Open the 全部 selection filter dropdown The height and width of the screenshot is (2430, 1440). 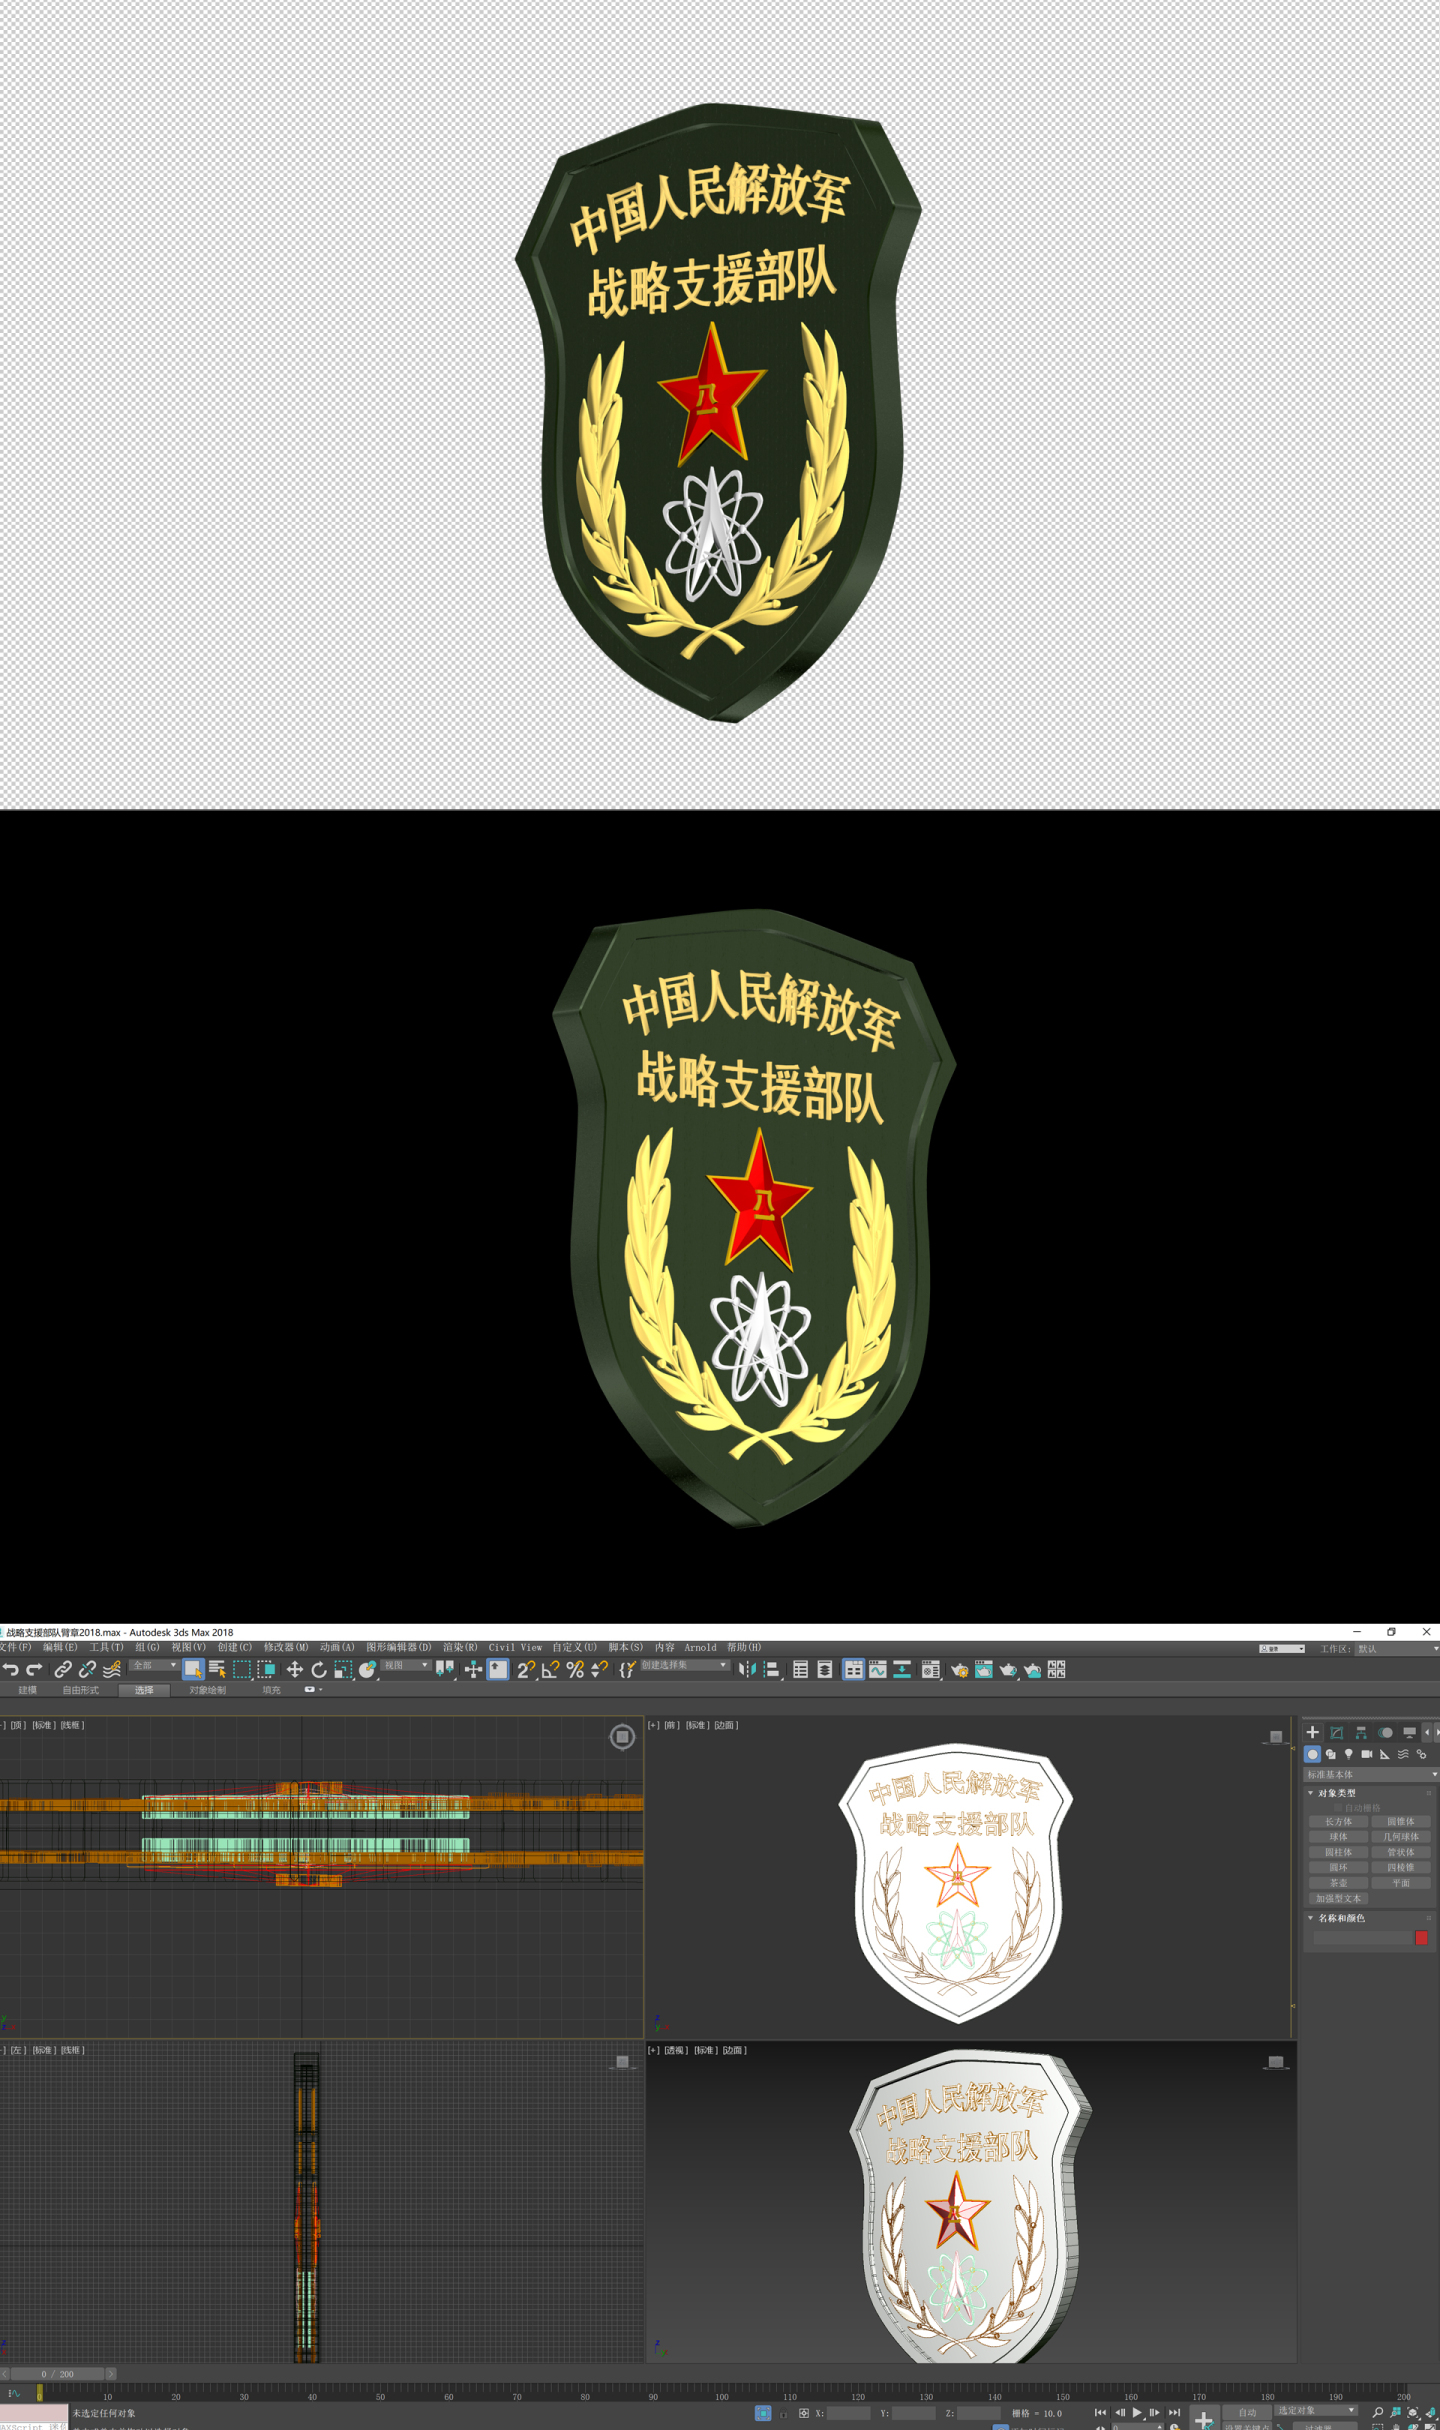coord(154,1665)
